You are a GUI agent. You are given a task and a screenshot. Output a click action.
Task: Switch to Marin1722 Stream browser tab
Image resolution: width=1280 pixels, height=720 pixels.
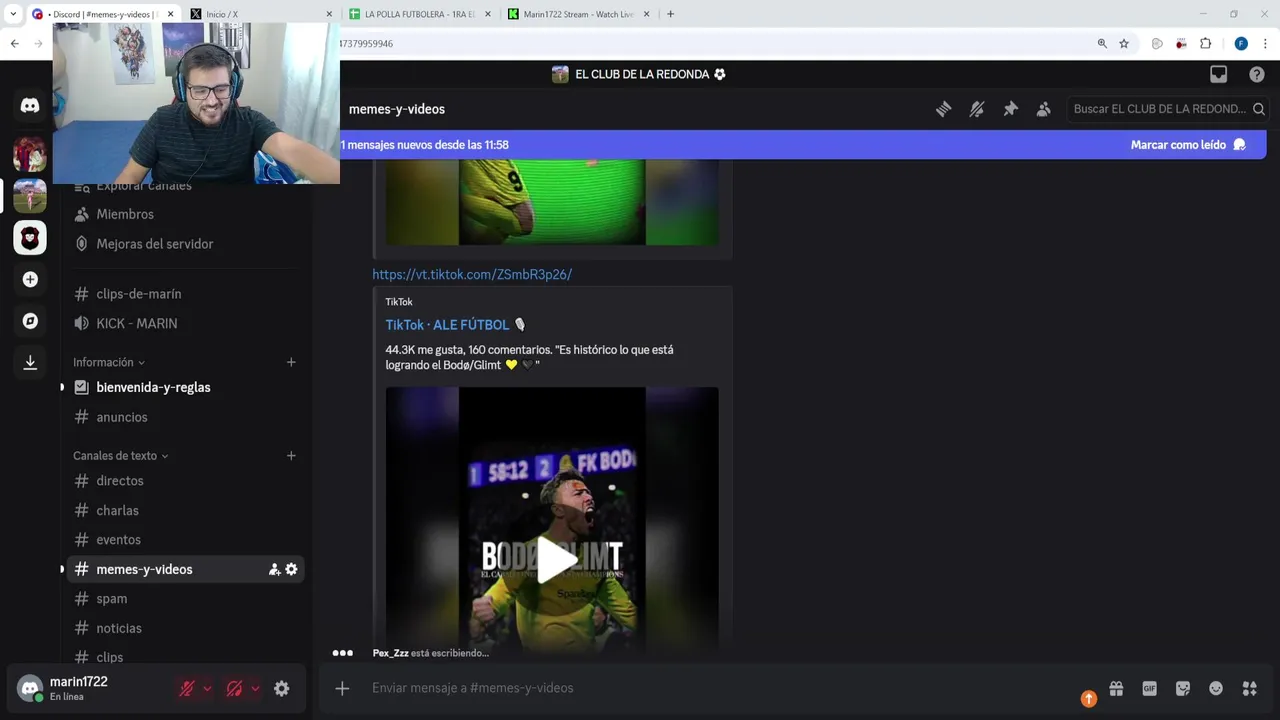tap(580, 14)
